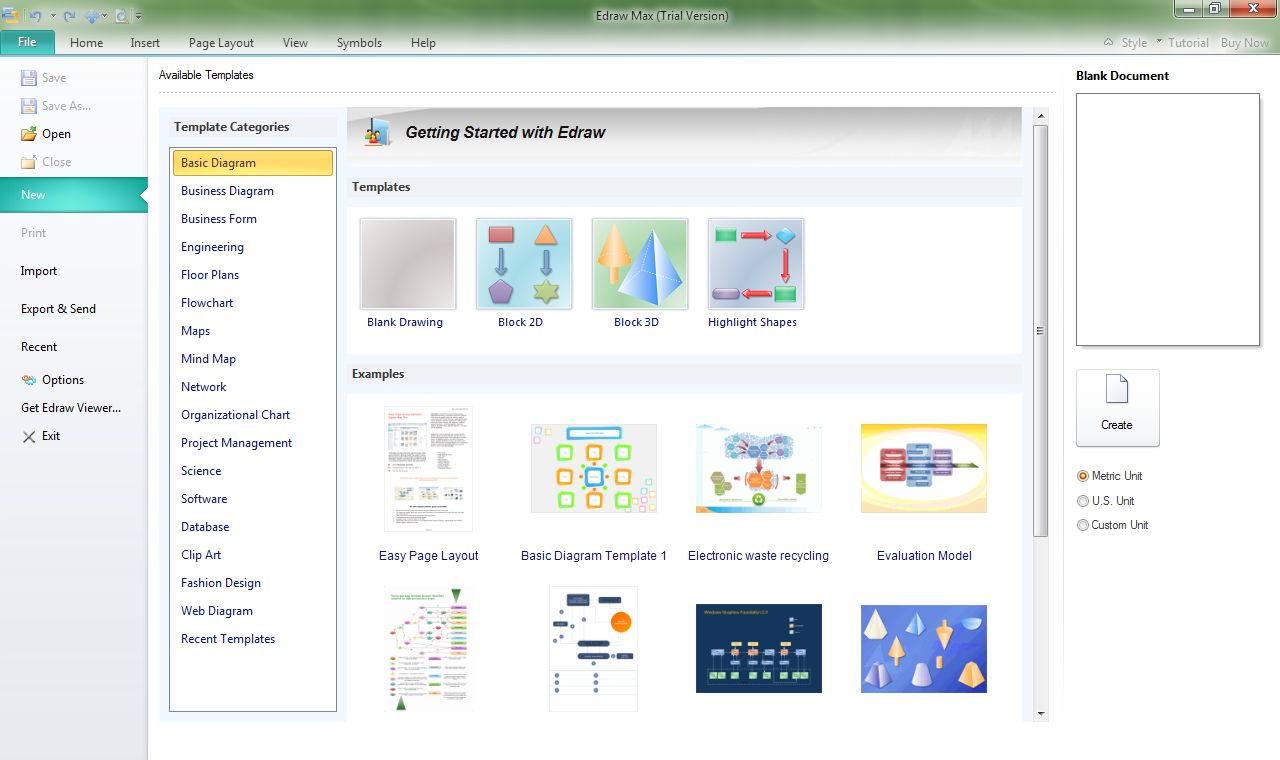Click the Undo icon in quick access toolbar
The width and height of the screenshot is (1280, 760).
34,16
